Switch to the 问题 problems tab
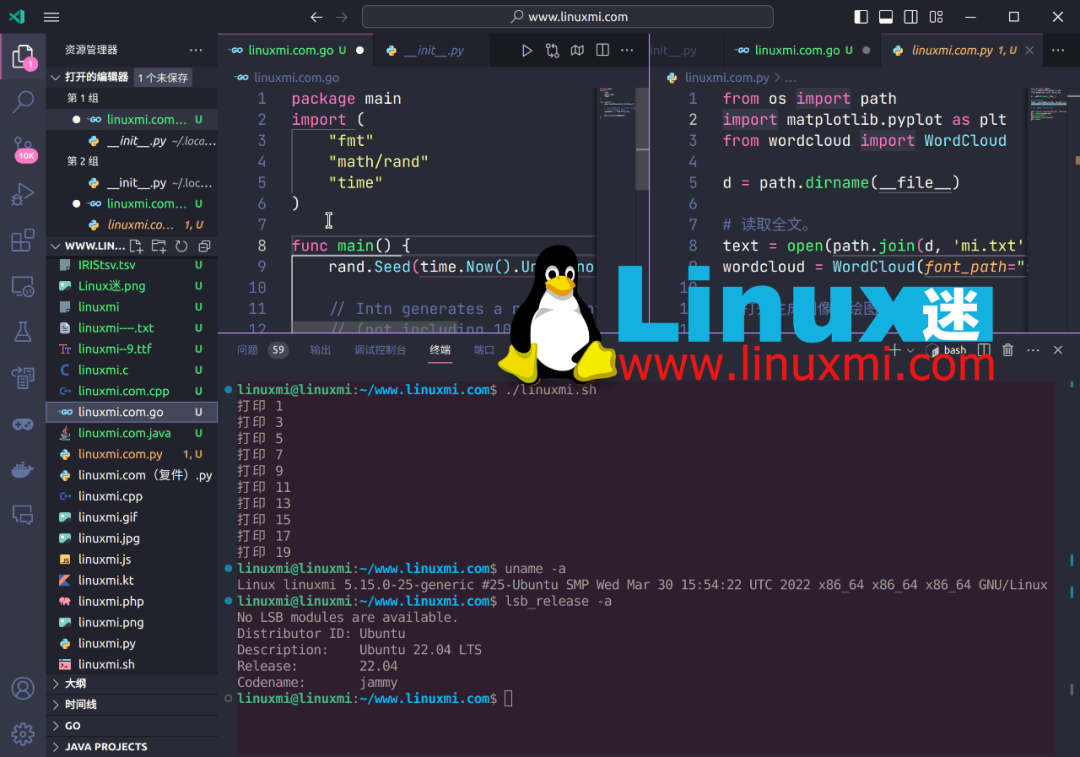Screen dimensions: 1080x757 [247, 350]
